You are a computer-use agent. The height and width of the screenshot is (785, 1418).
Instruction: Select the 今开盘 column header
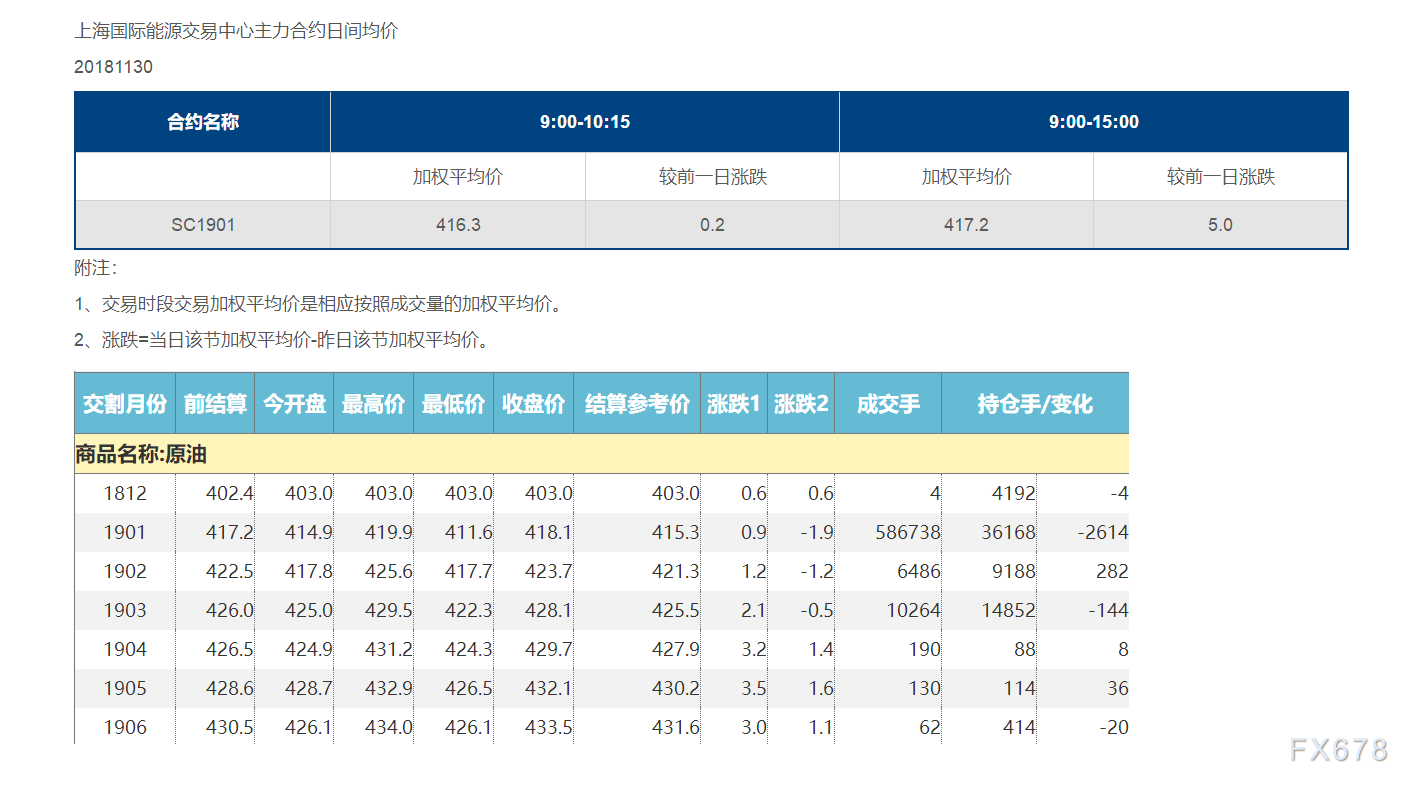point(294,404)
